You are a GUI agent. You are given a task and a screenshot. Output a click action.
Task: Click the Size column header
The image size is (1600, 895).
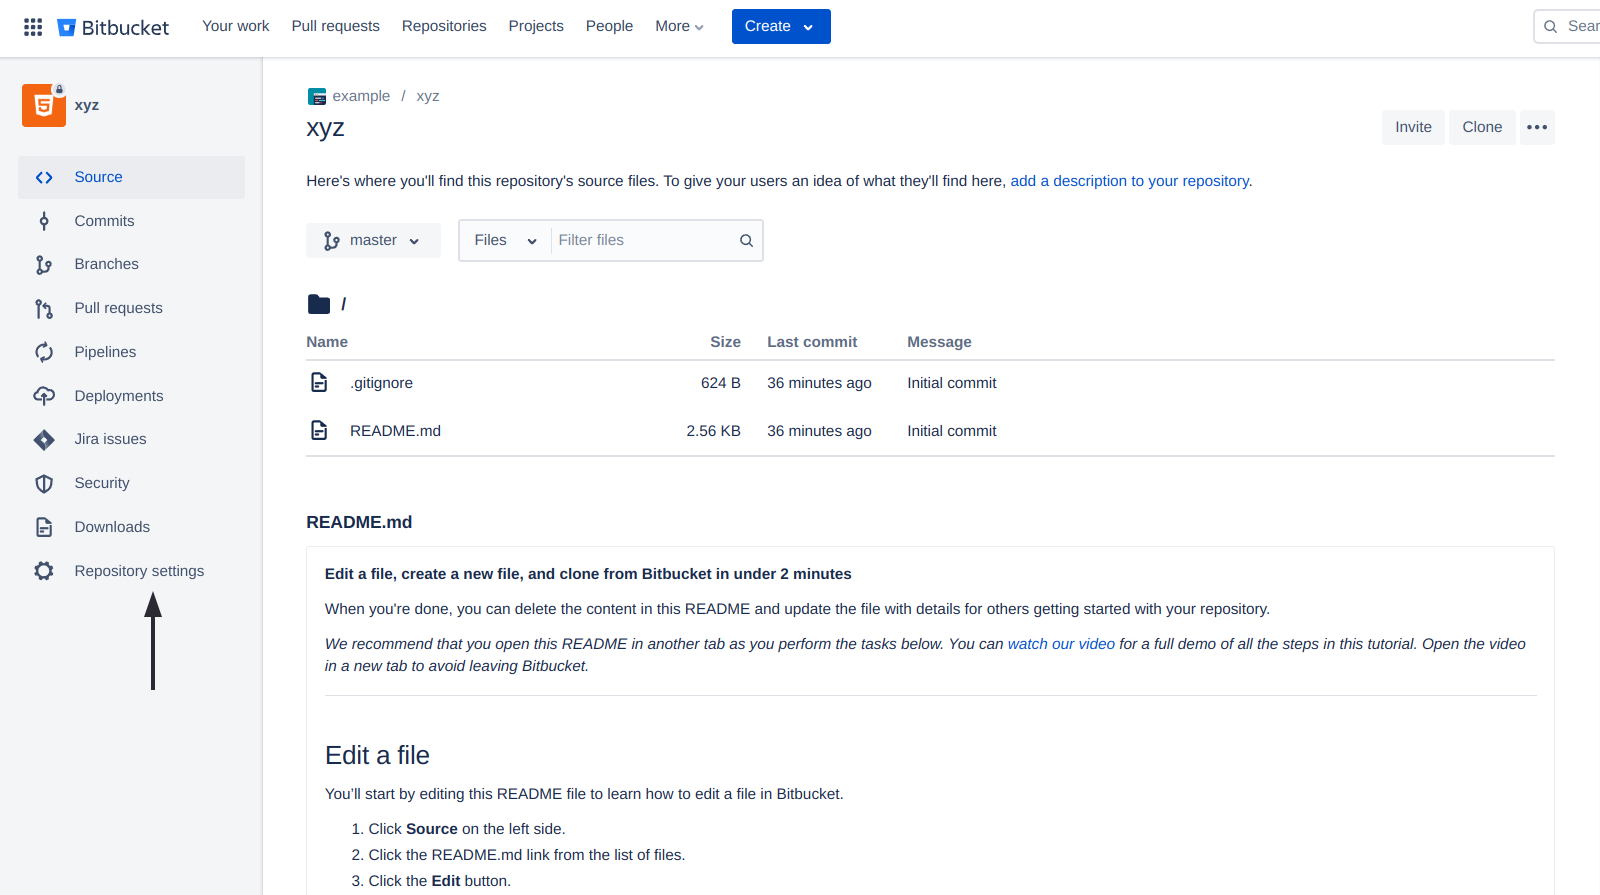(x=725, y=342)
